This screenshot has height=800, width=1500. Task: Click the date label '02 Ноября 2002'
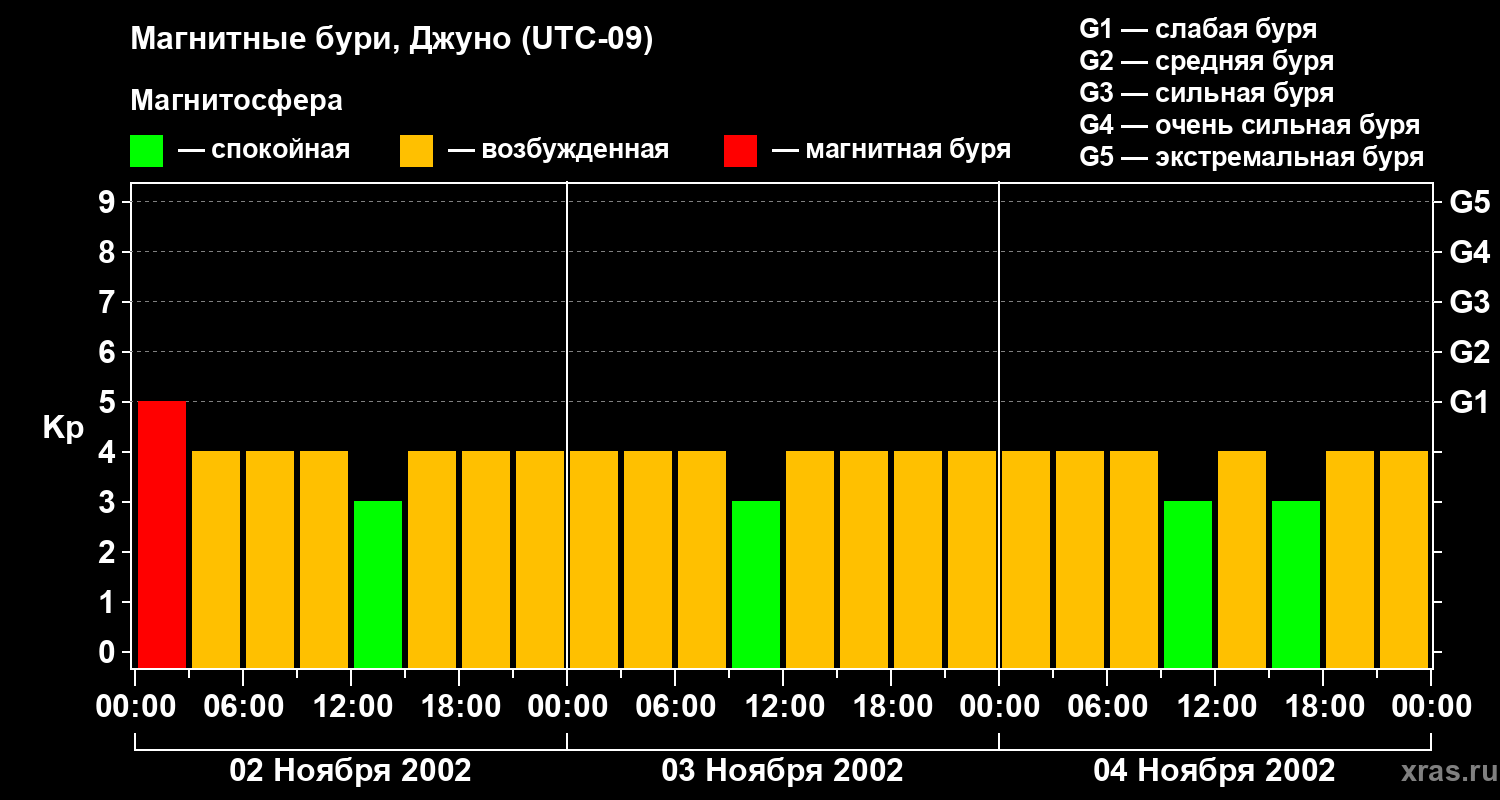tap(350, 770)
